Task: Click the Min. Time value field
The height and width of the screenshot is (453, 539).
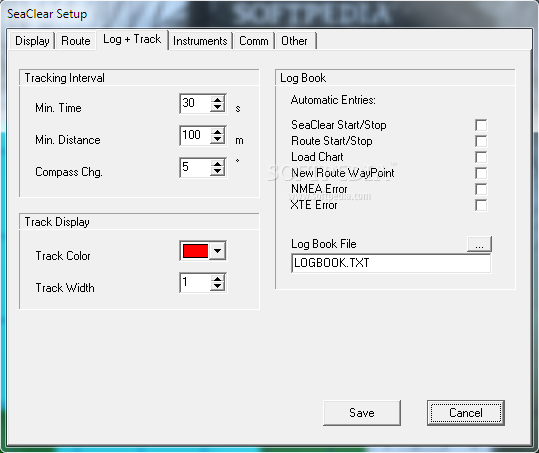Action: pos(196,103)
